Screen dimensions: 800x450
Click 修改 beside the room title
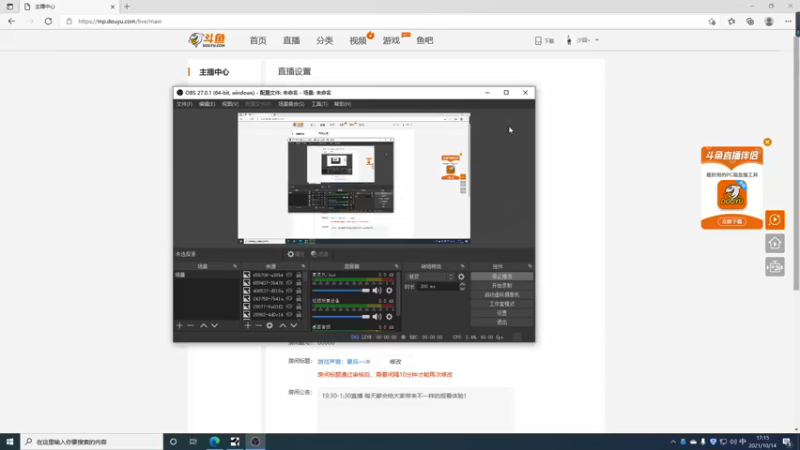(x=395, y=362)
